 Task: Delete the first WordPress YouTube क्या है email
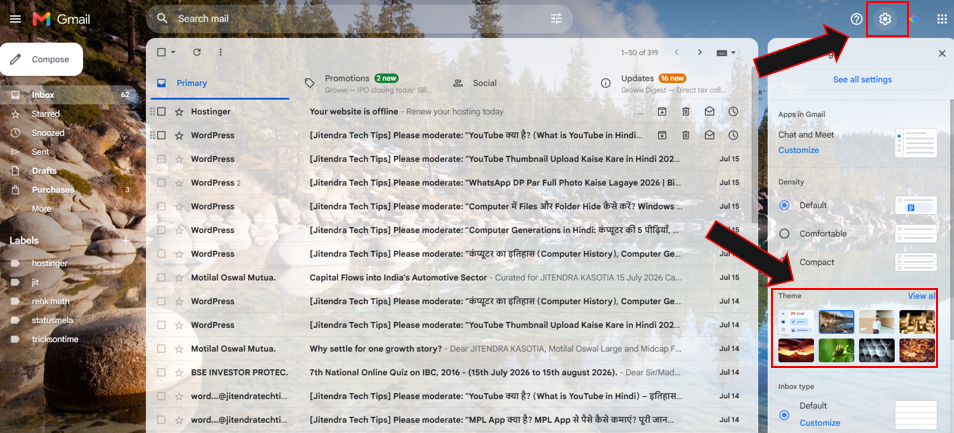click(686, 135)
